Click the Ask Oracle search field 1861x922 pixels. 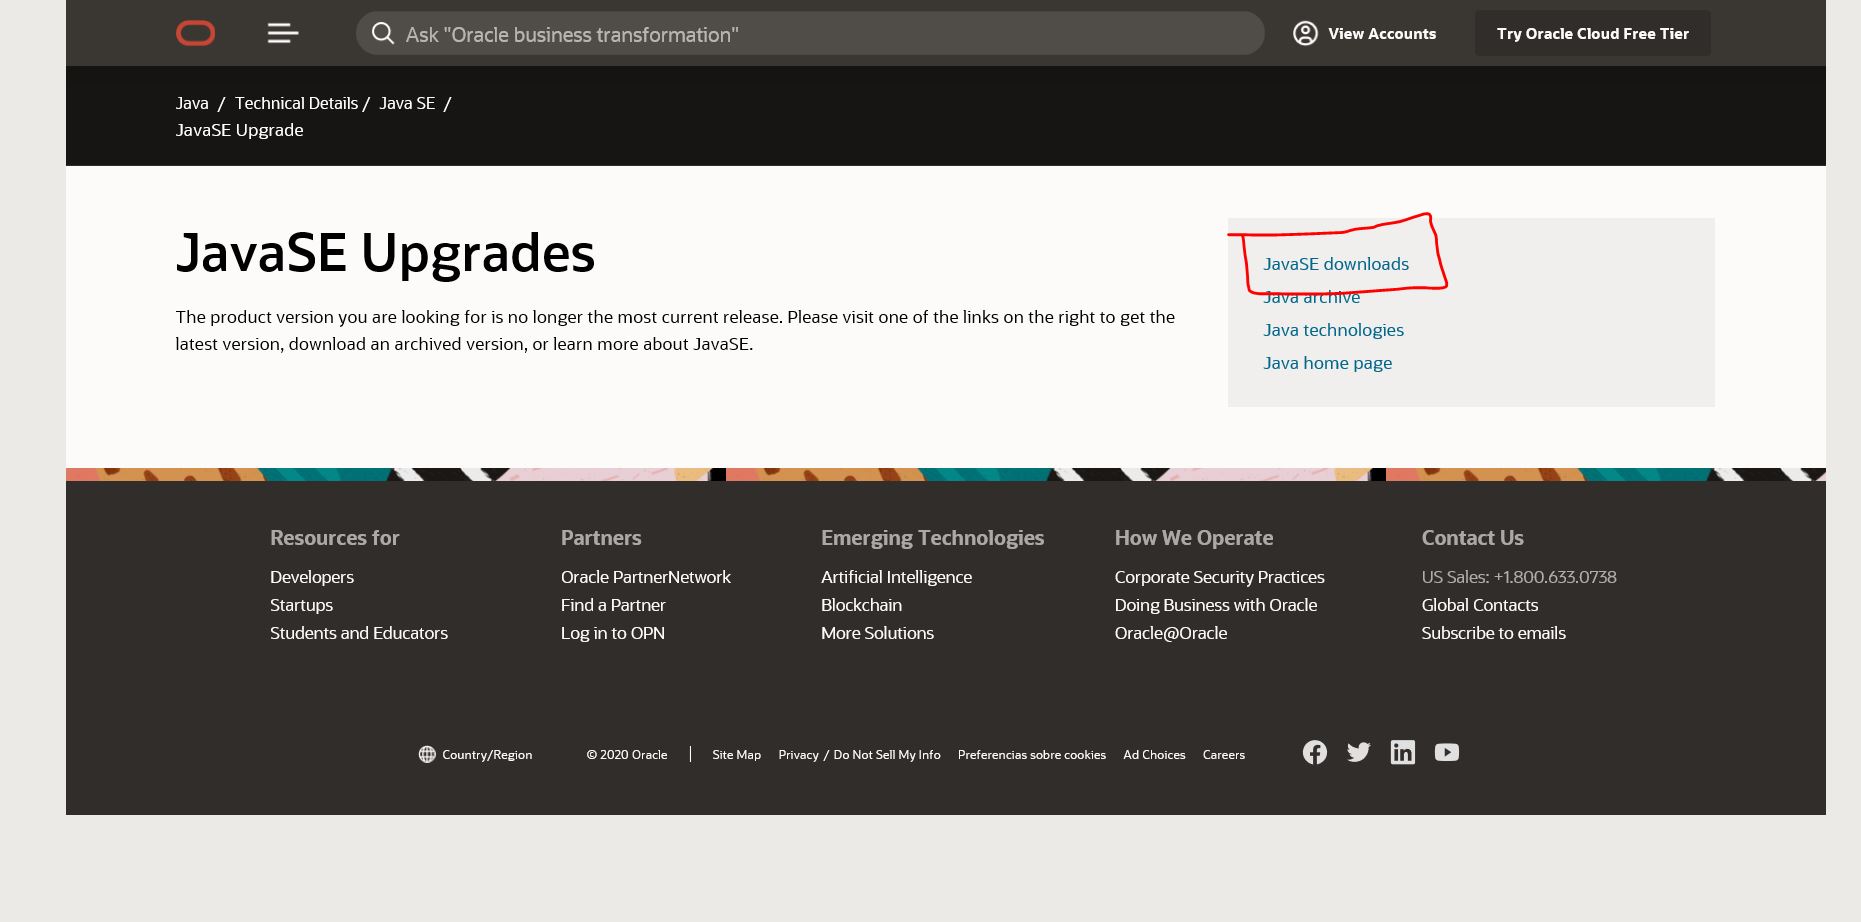820,34
